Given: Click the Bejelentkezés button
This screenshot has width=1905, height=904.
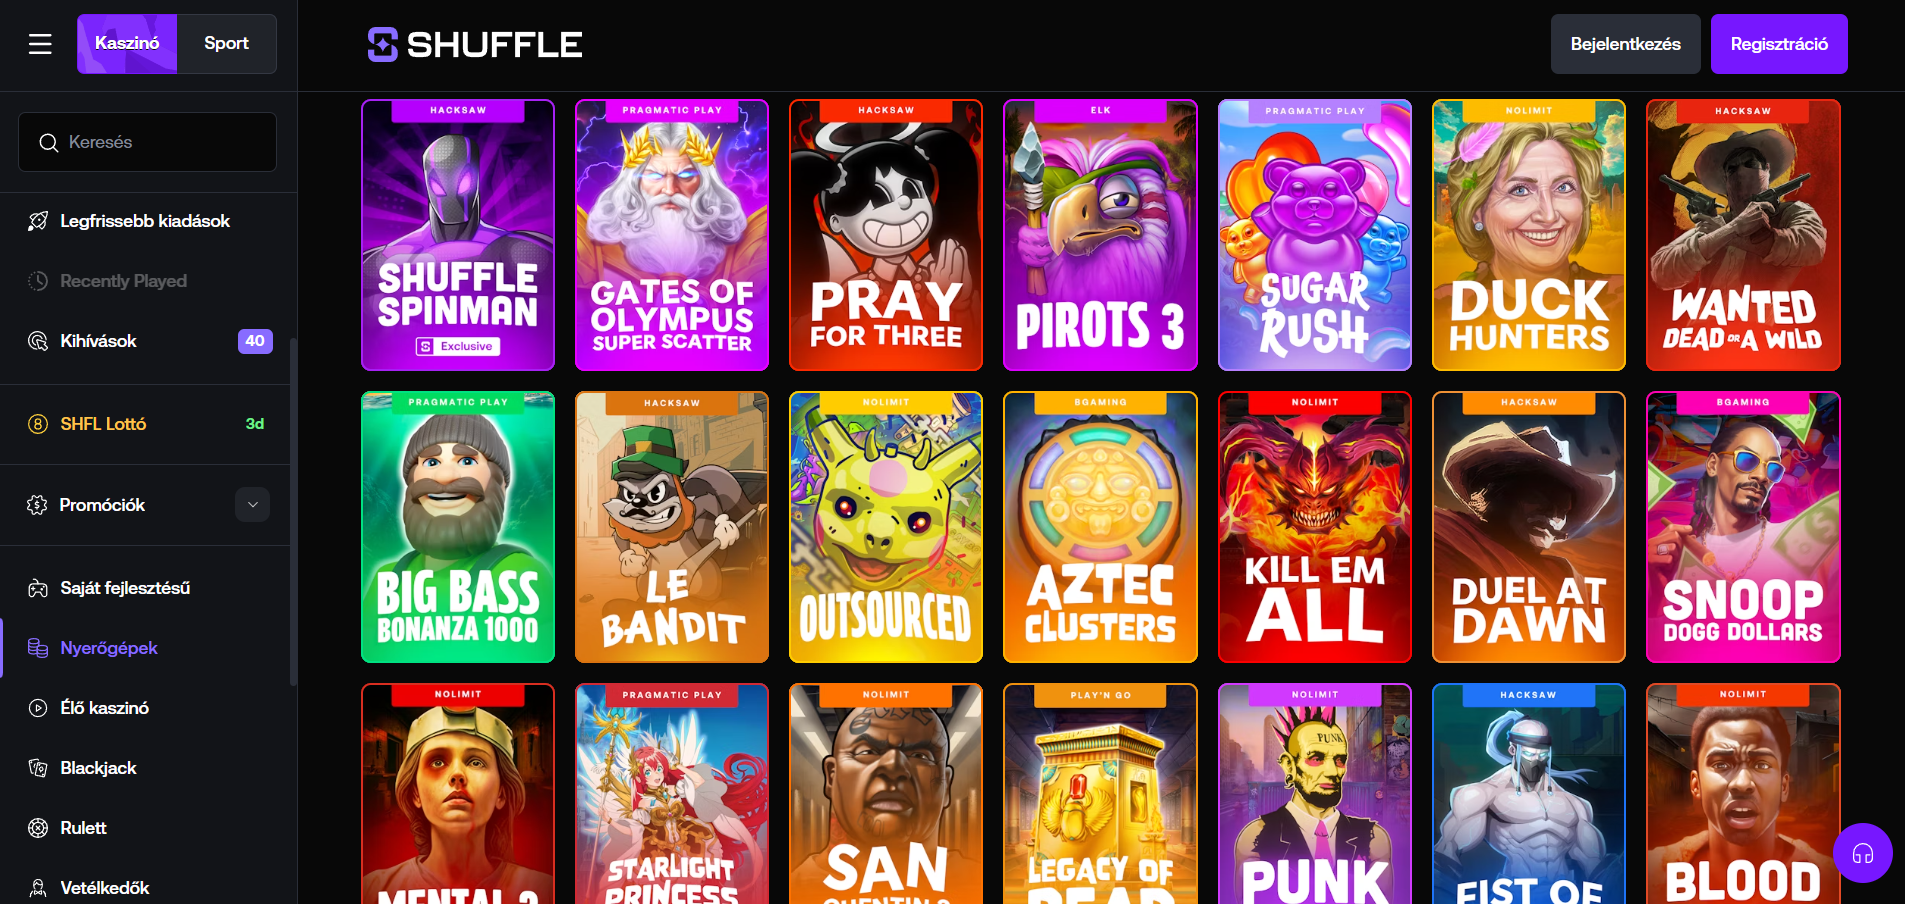Looking at the screenshot, I should click(x=1625, y=44).
